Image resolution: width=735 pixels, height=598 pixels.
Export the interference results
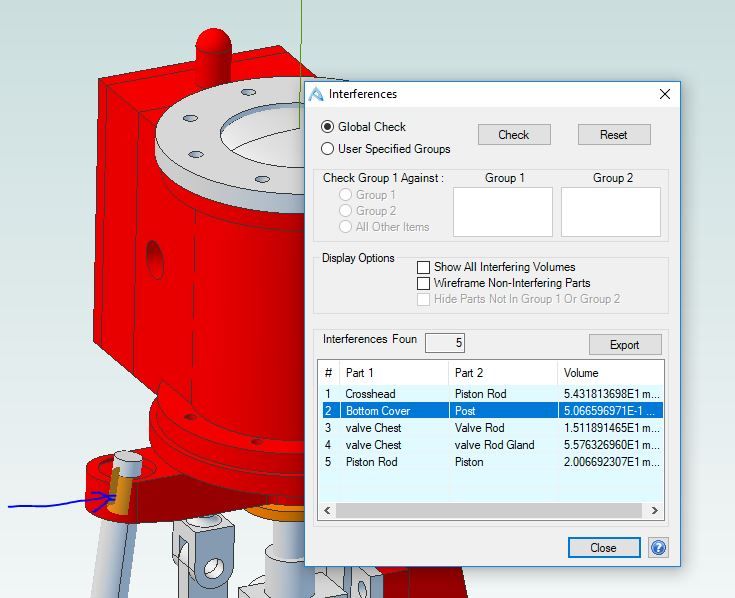coord(625,344)
